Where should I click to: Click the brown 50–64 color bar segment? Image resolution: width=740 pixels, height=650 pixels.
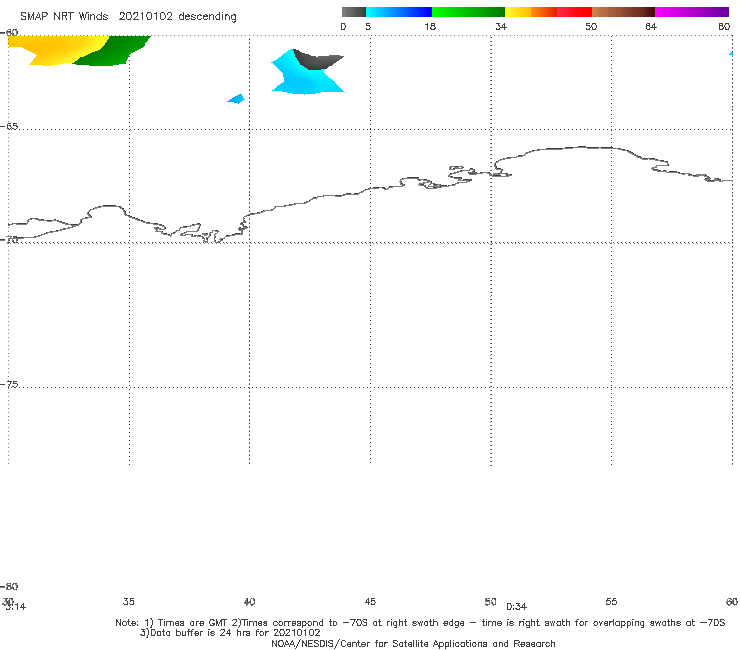click(623, 12)
